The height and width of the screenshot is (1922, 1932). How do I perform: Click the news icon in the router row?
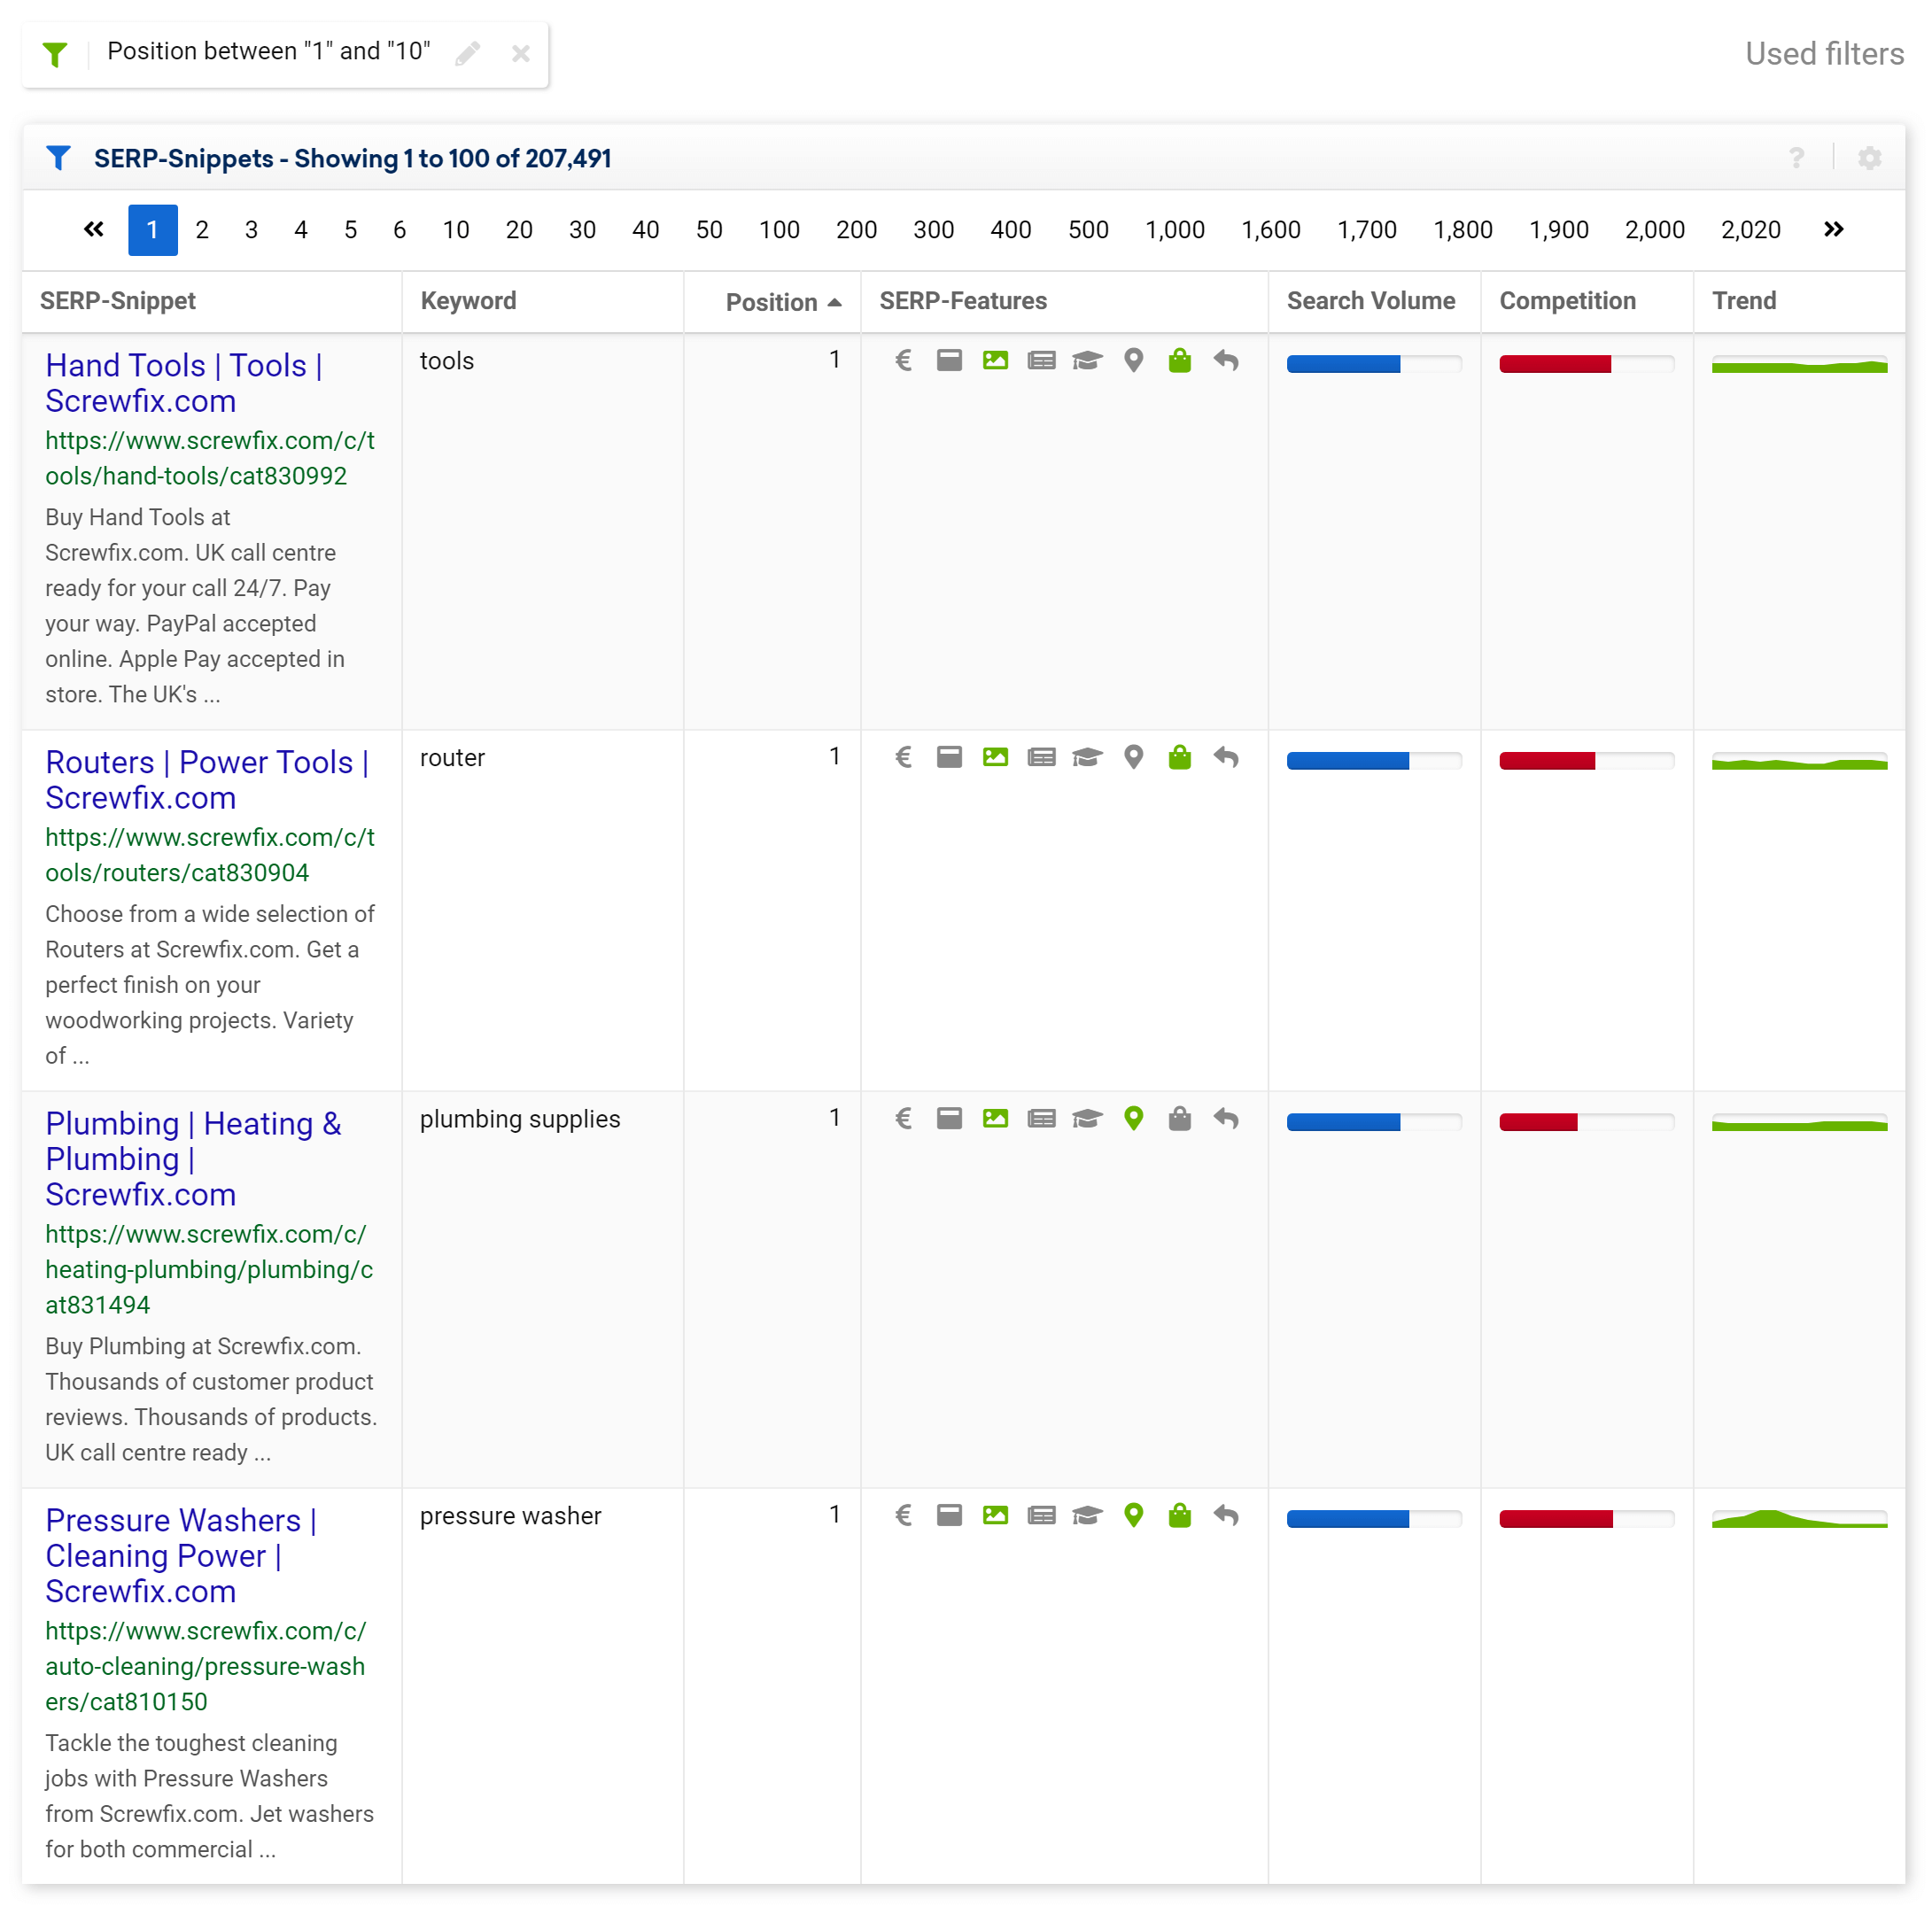pos(1041,758)
